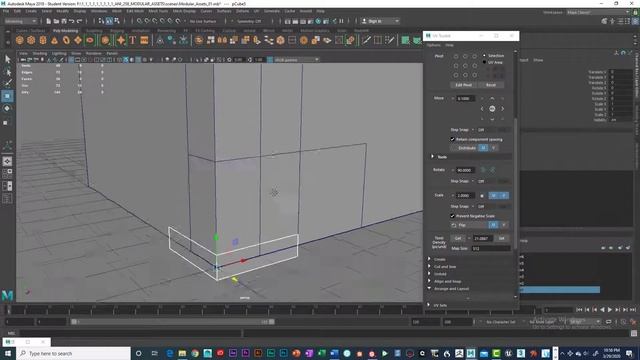Open the Symmetry Off dropdown
Viewport: 640px width, 360px height.
click(x=249, y=21)
